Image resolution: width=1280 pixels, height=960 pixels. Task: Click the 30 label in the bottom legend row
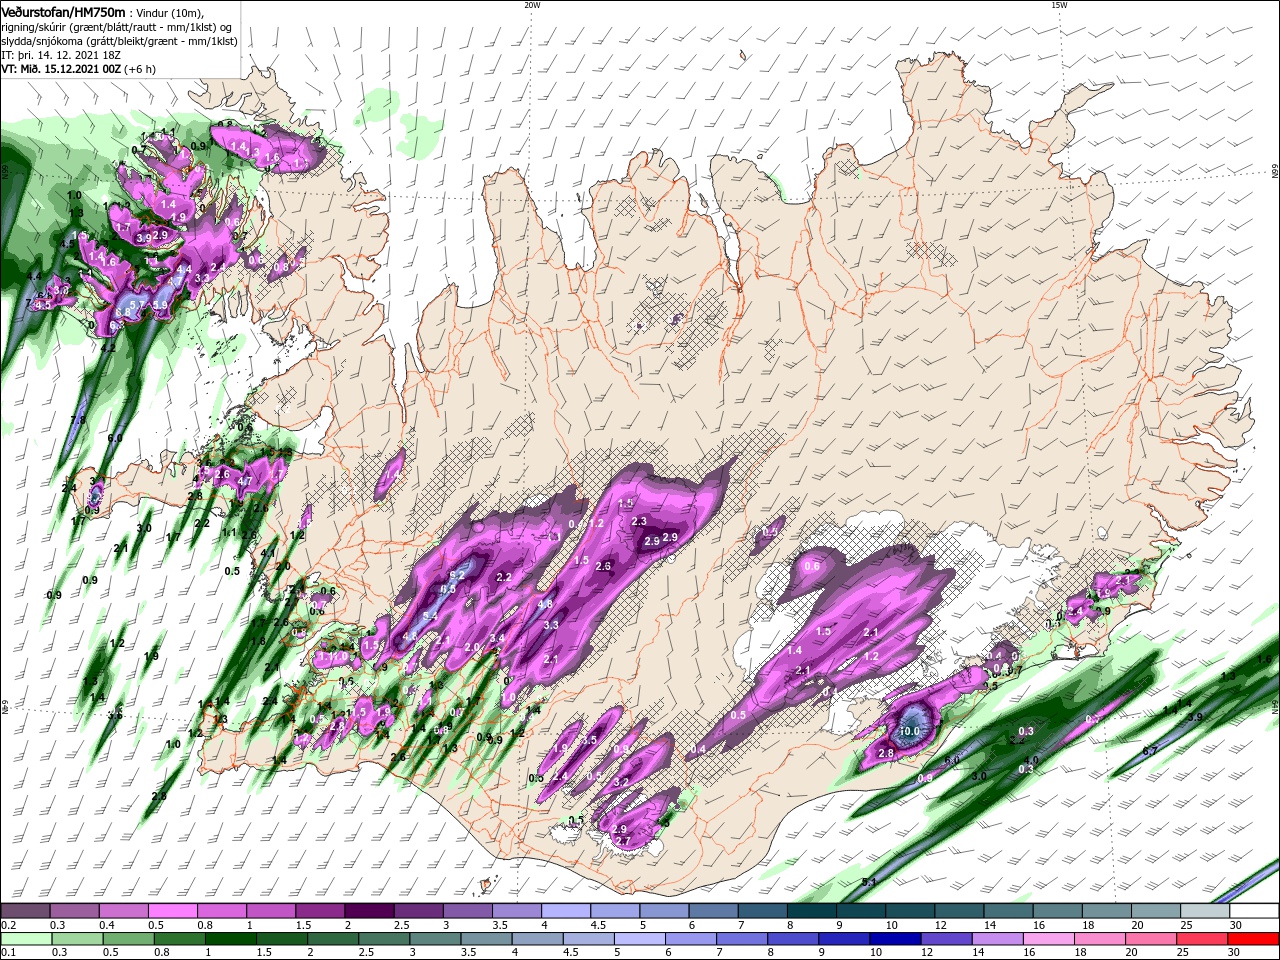(1233, 952)
